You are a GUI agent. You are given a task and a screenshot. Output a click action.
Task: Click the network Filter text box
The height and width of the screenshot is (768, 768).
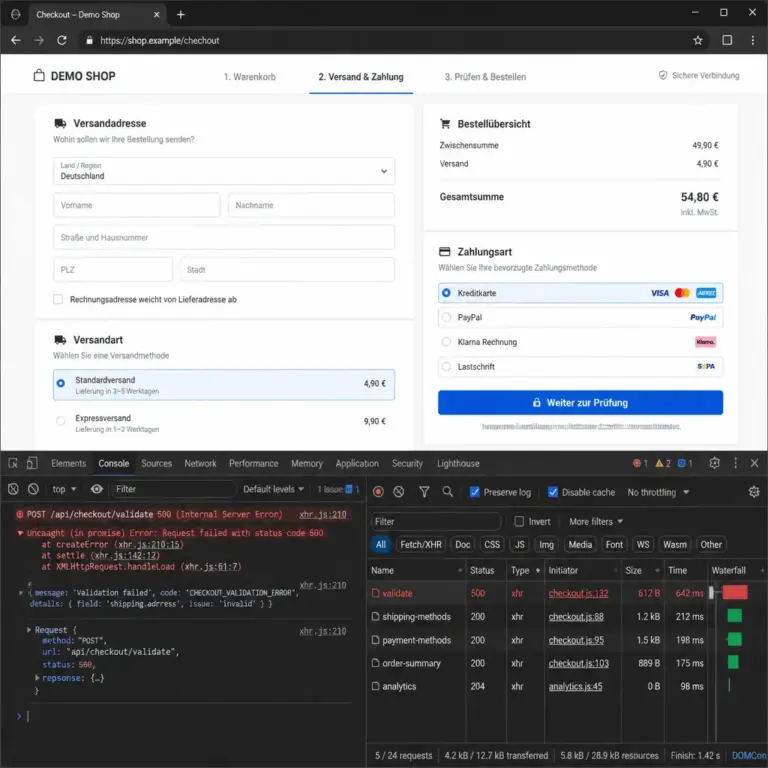click(x=435, y=522)
